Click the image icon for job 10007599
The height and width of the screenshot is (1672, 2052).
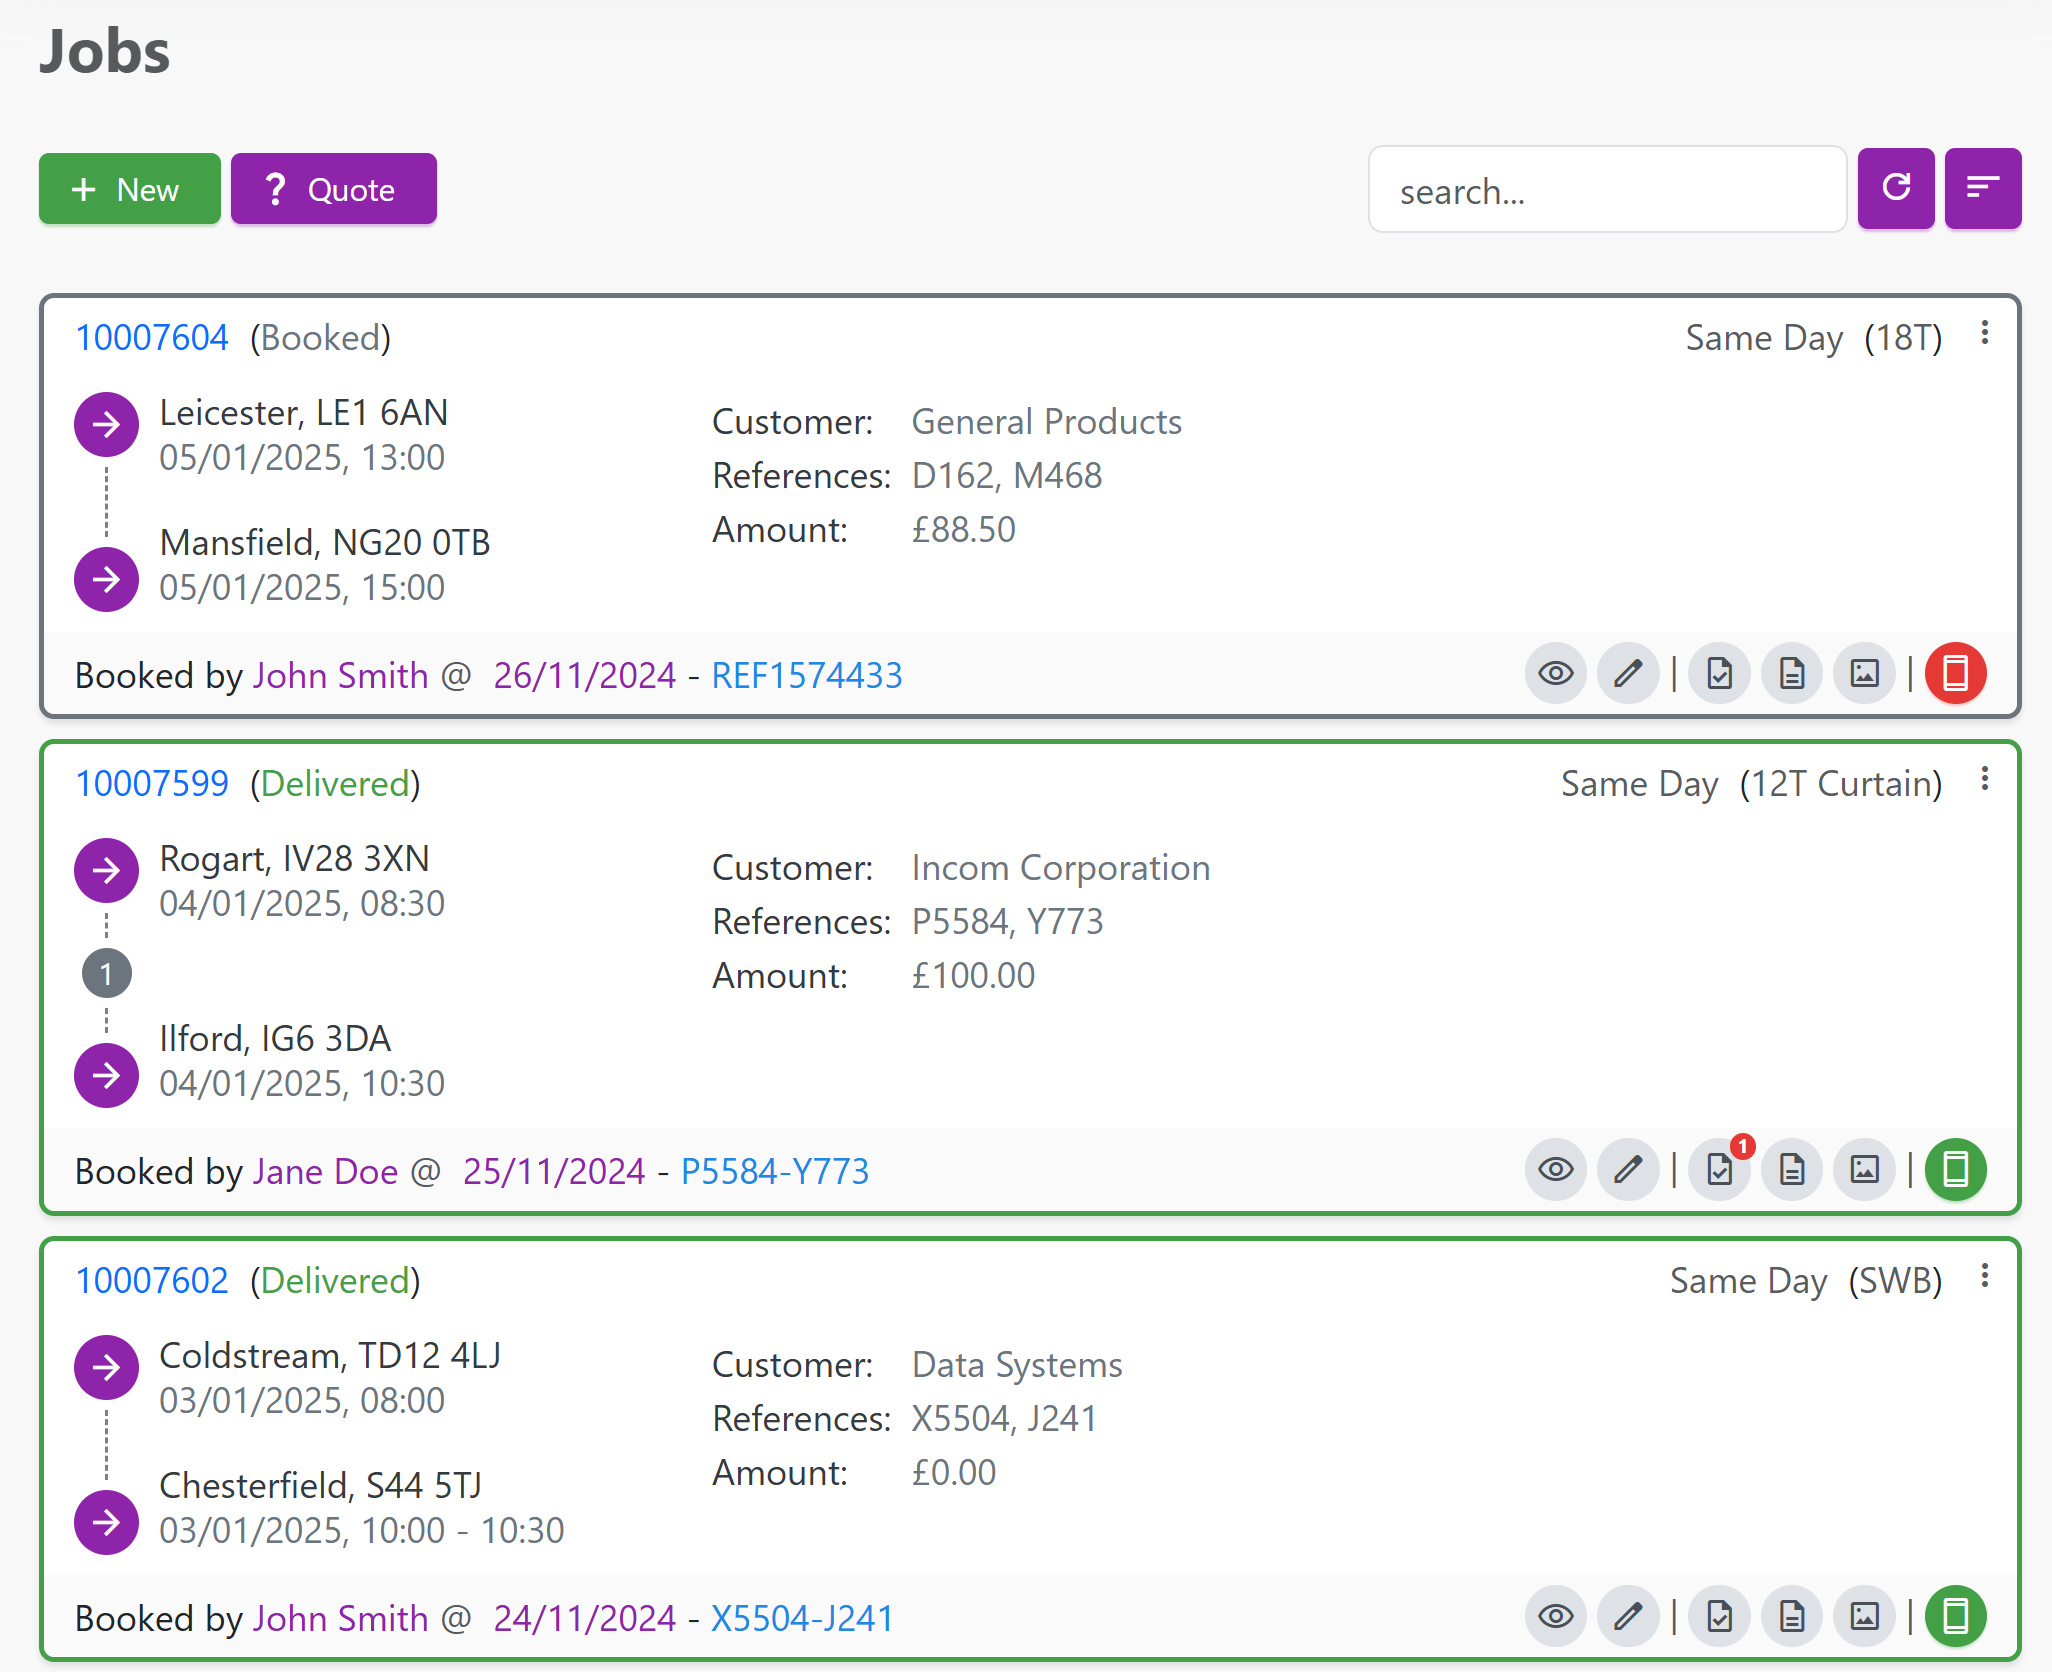click(x=1864, y=1170)
